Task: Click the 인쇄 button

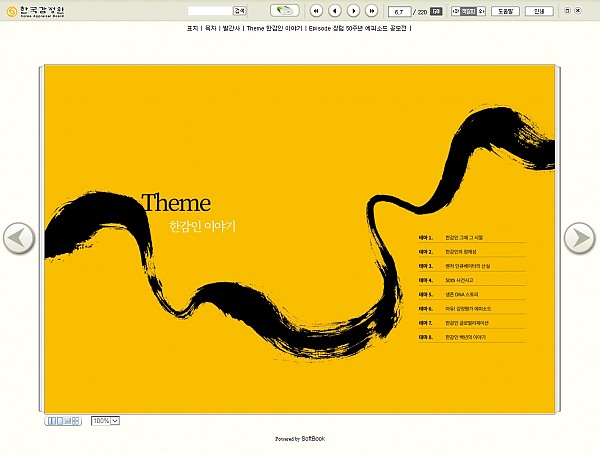Action: click(539, 11)
